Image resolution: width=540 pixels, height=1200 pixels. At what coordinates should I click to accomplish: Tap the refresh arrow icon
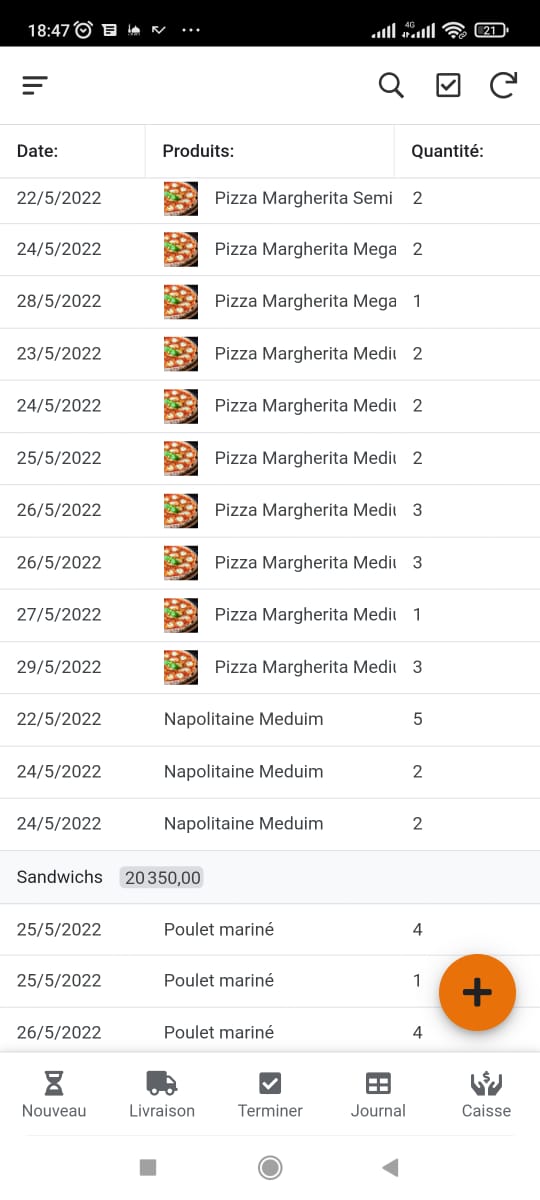pyautogui.click(x=503, y=86)
